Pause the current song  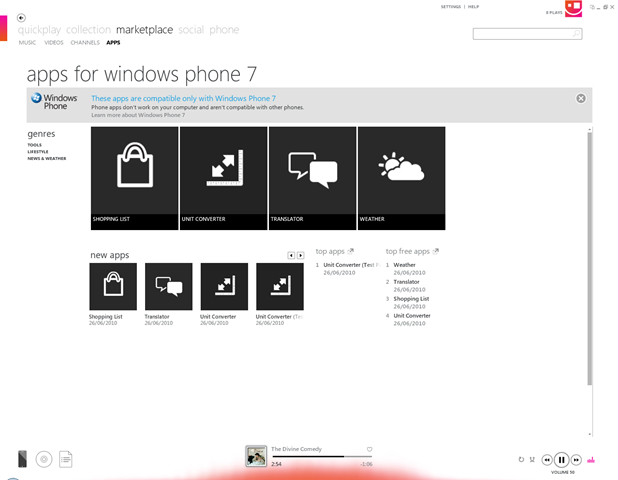click(x=561, y=460)
